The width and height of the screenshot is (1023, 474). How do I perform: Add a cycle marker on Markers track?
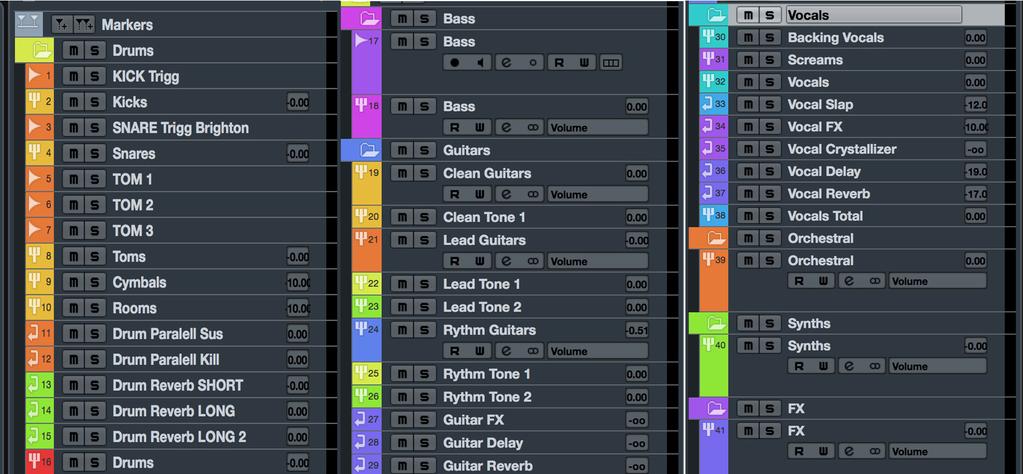pos(84,24)
